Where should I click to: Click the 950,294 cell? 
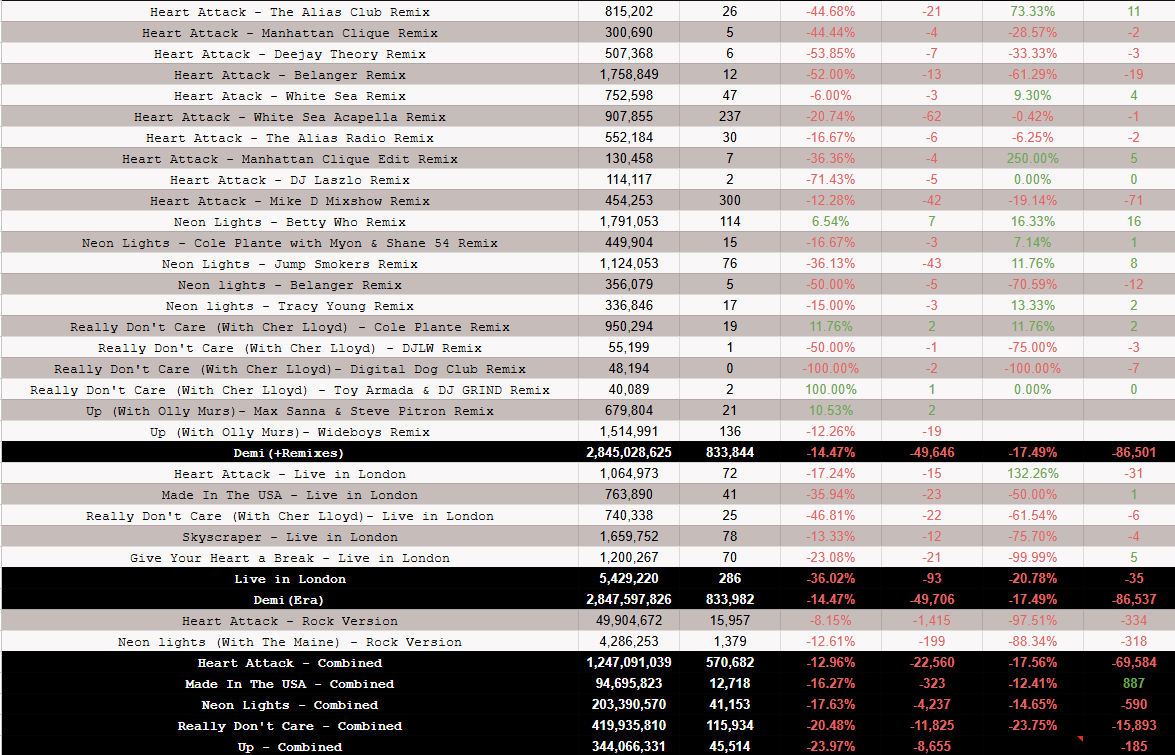[x=629, y=327]
